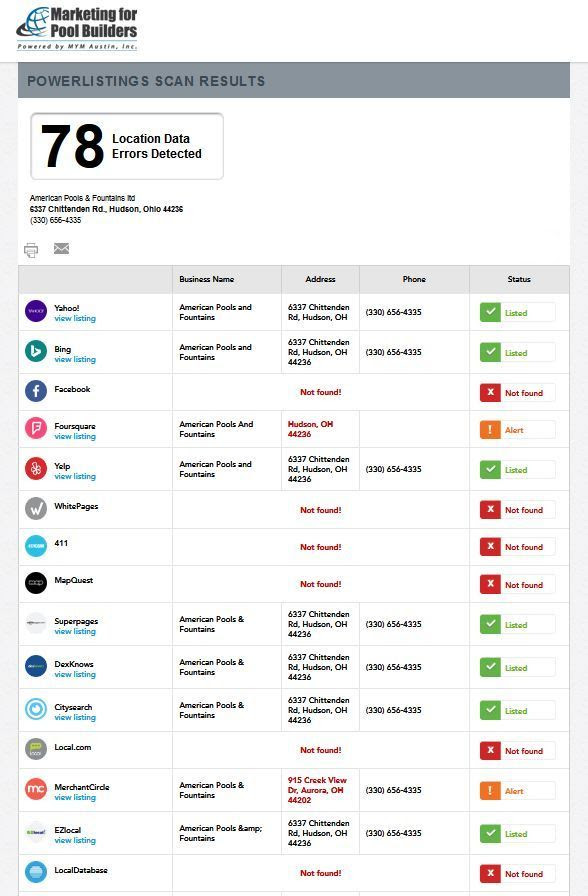The image size is (588, 896).
Task: Open Yahoo! view listing link
Action: click(75, 318)
